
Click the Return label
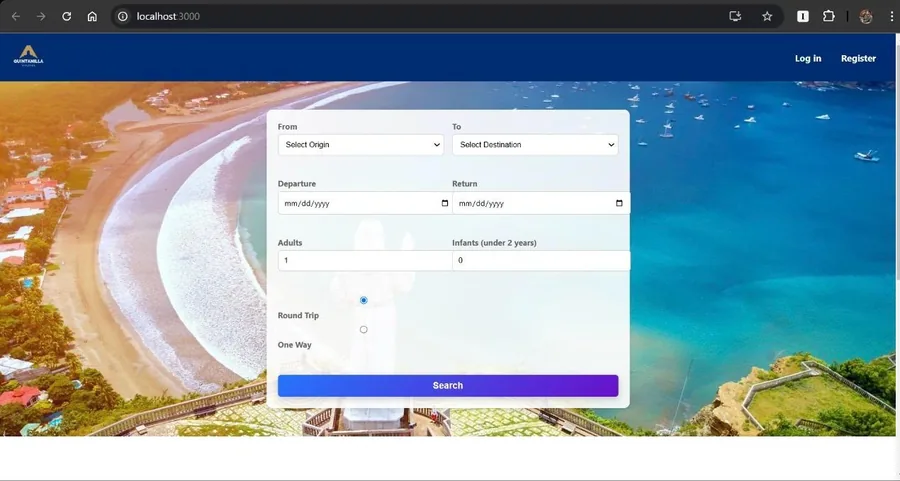click(x=465, y=184)
